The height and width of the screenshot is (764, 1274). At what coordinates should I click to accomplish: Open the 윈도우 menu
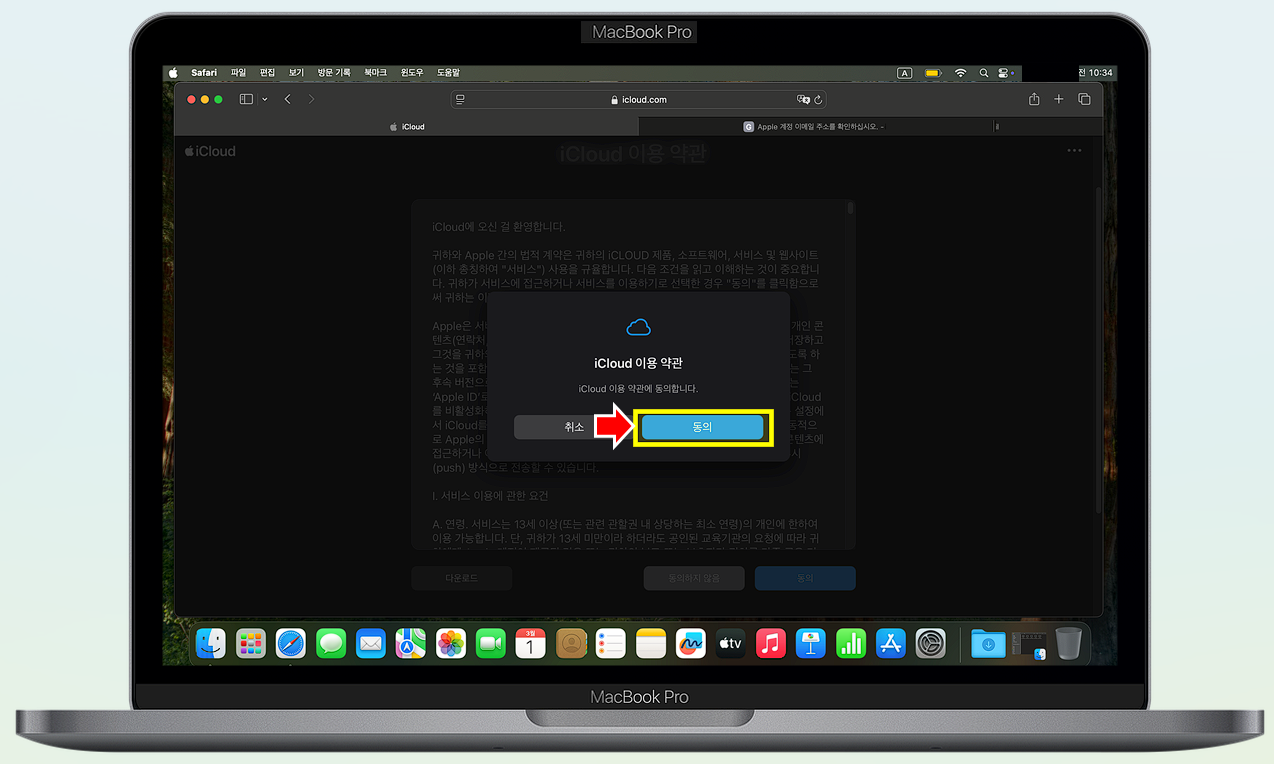click(412, 73)
